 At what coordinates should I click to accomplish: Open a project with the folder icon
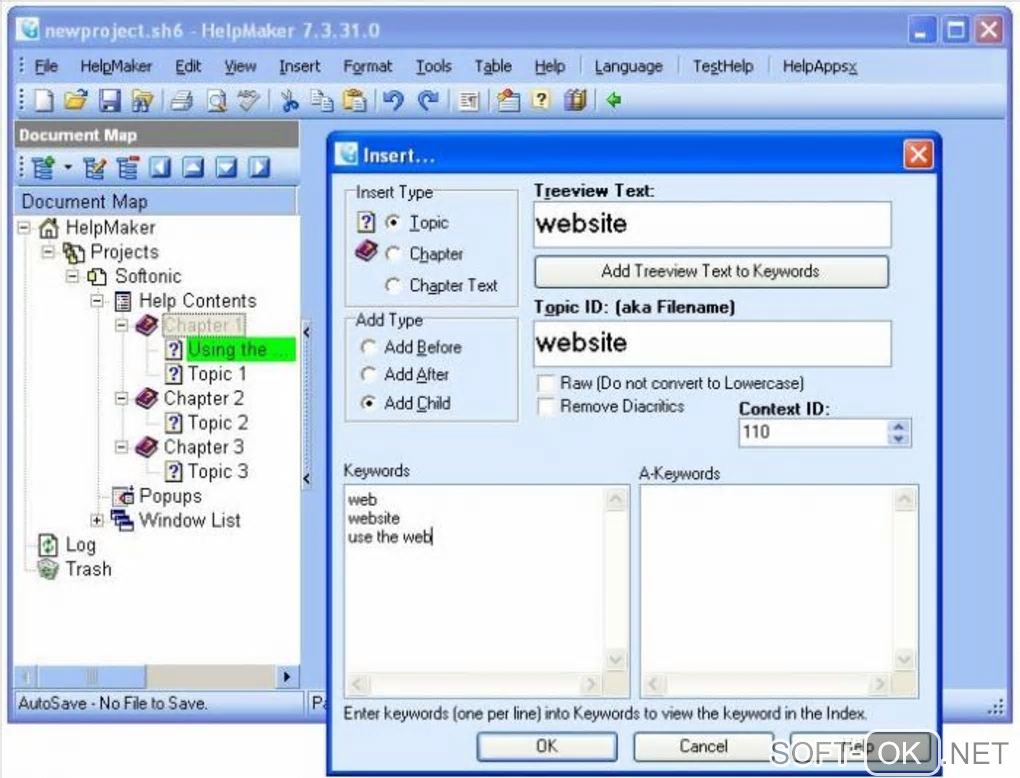point(76,100)
